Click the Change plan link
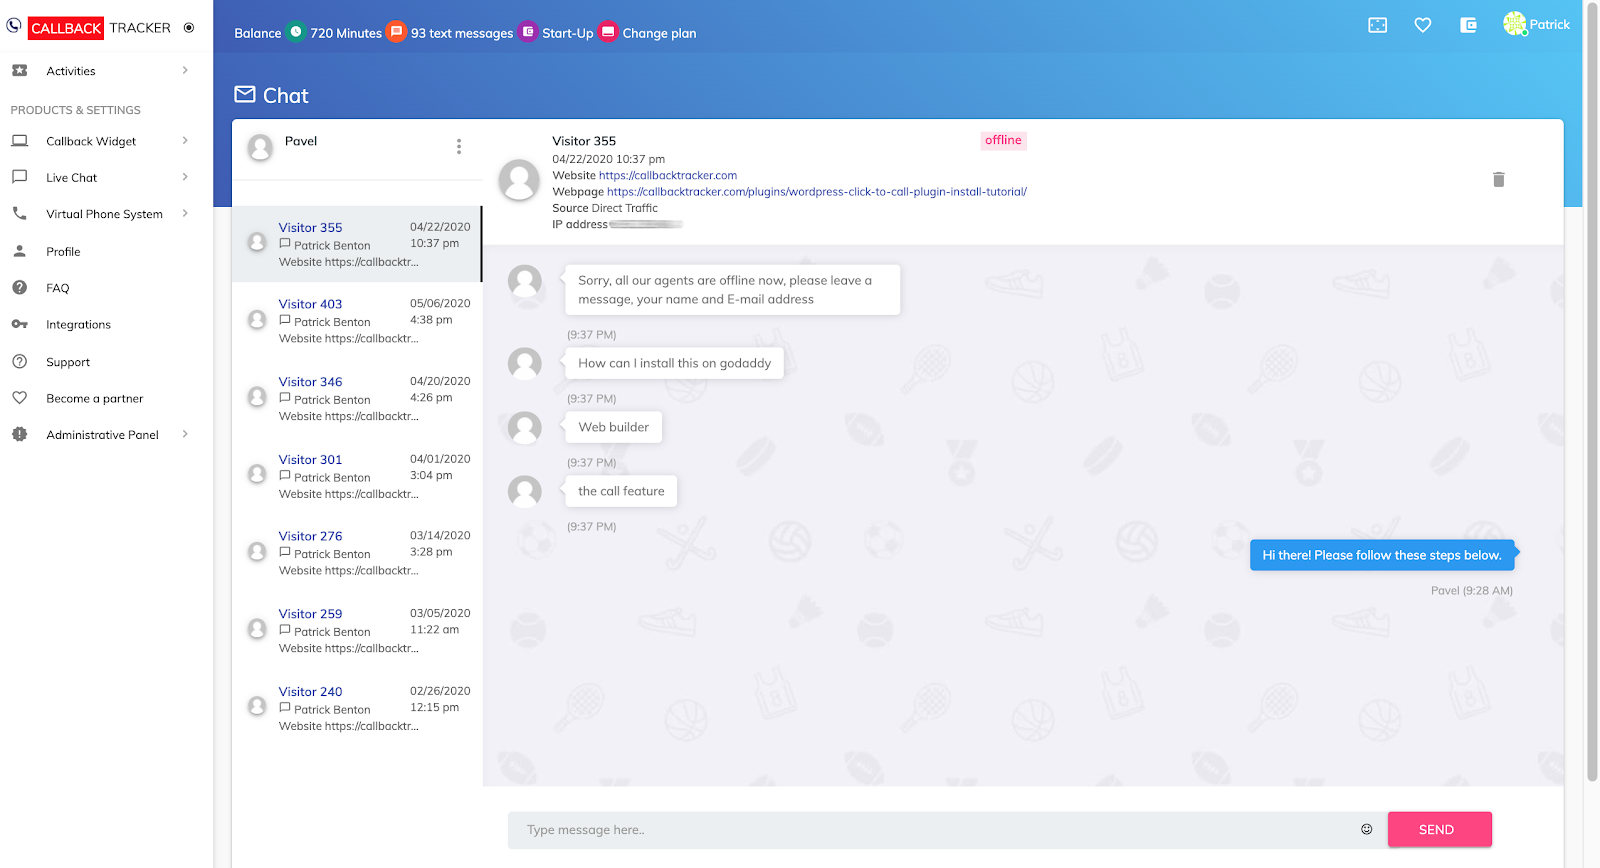 [x=658, y=33]
